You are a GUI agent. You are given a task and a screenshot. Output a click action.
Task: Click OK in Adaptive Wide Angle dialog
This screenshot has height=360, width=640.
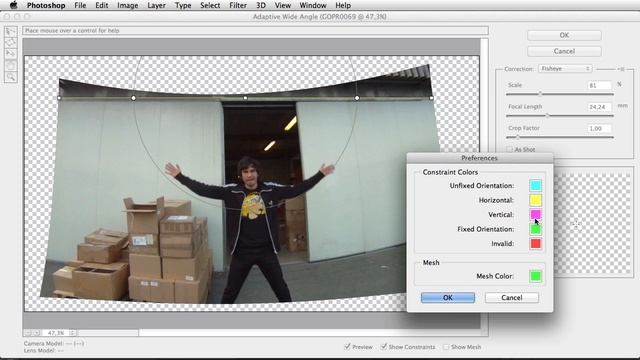point(564,36)
